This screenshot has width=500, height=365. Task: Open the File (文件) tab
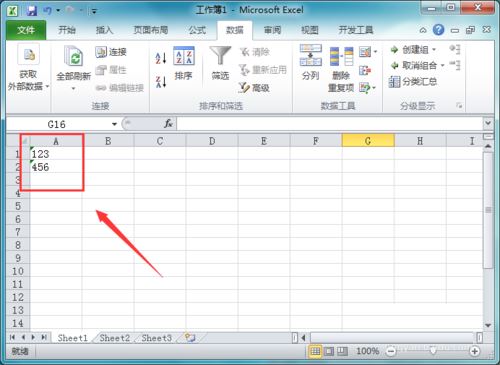tap(26, 30)
